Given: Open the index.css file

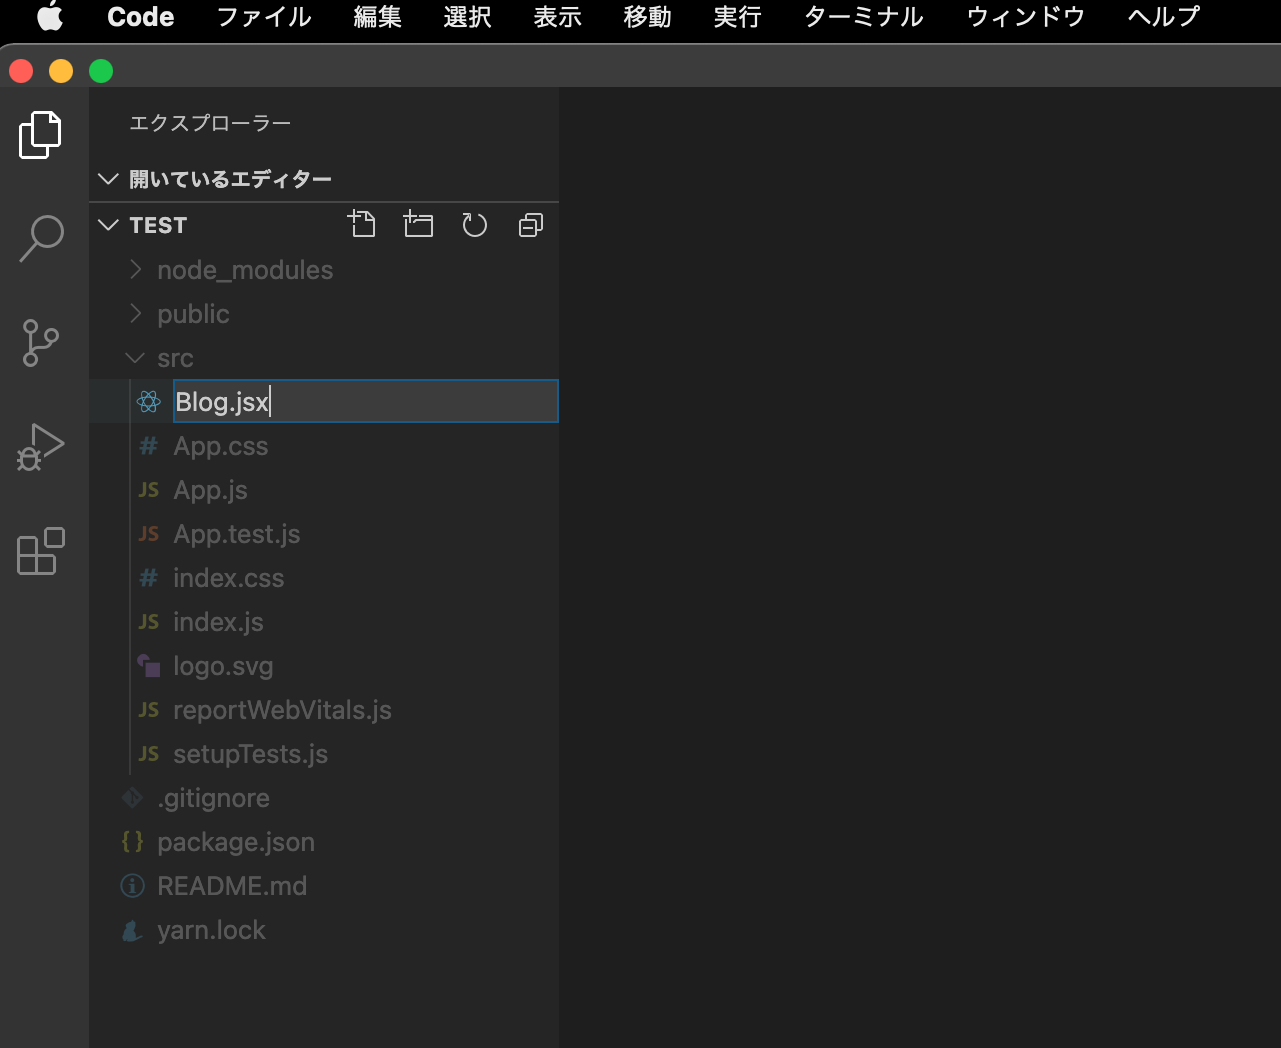Looking at the screenshot, I should (229, 578).
